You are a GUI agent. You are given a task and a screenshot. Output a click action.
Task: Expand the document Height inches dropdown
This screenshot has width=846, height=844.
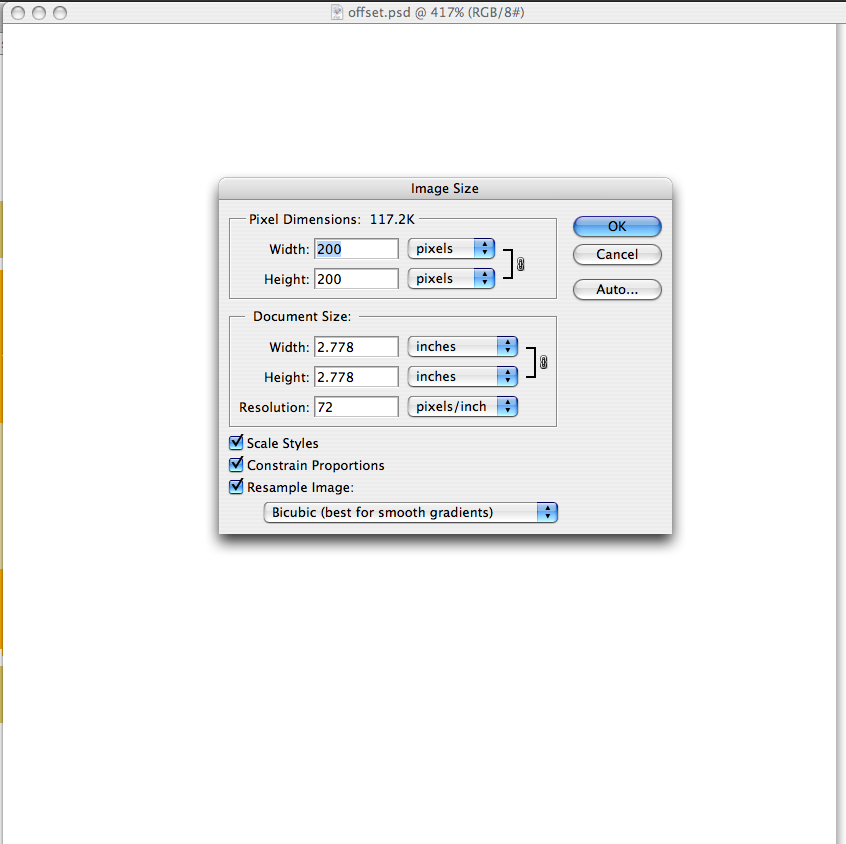click(x=462, y=377)
